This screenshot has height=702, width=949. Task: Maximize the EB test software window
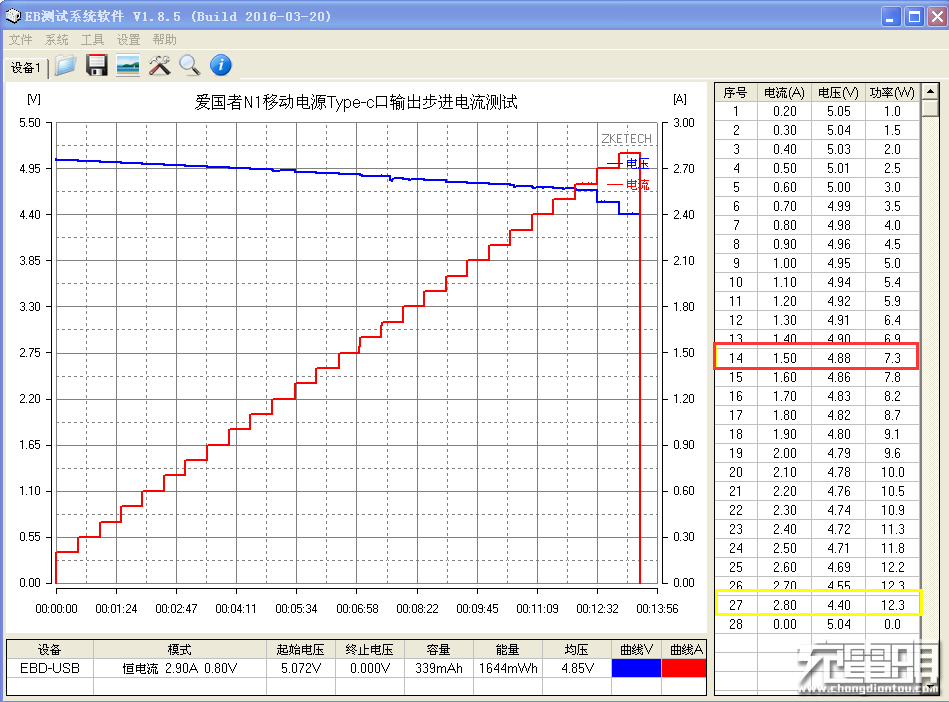click(x=914, y=17)
